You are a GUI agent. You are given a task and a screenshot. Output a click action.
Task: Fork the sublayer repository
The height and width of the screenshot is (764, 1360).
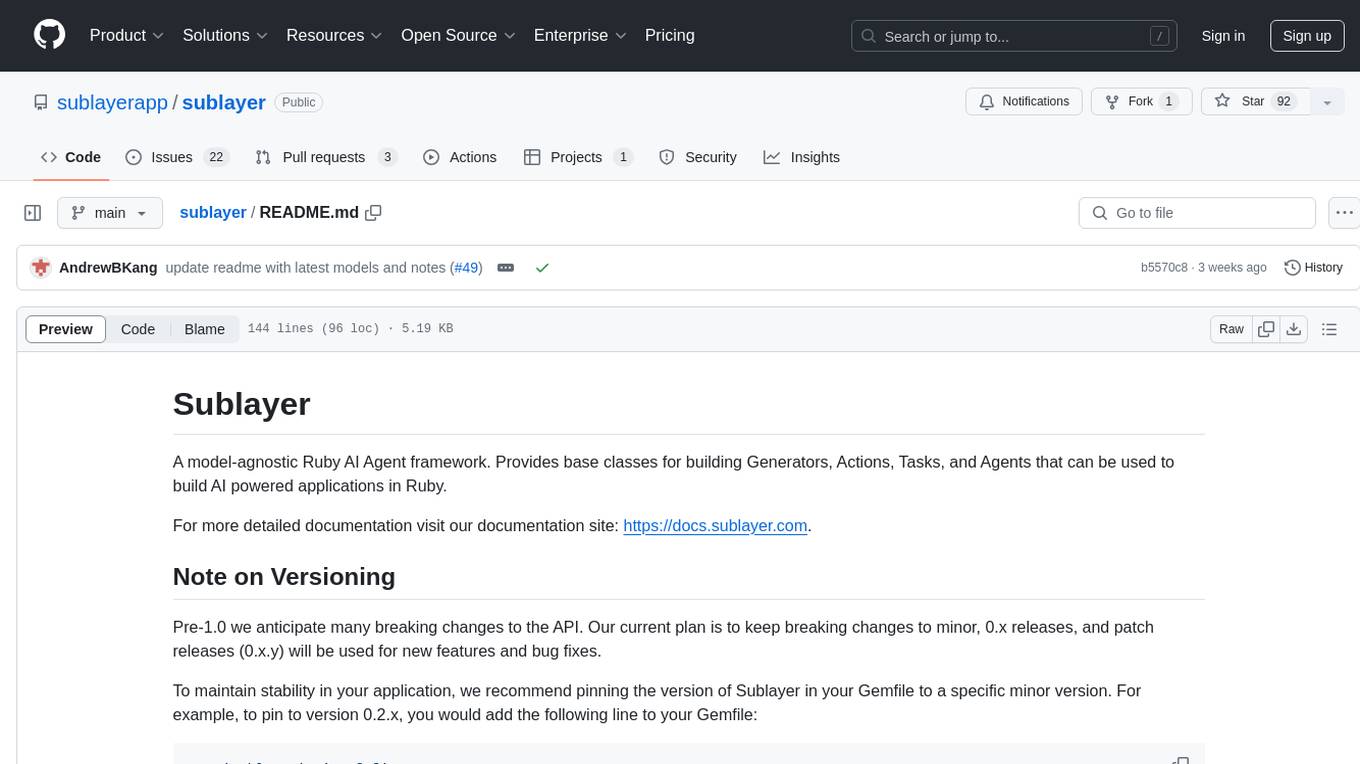(1139, 102)
